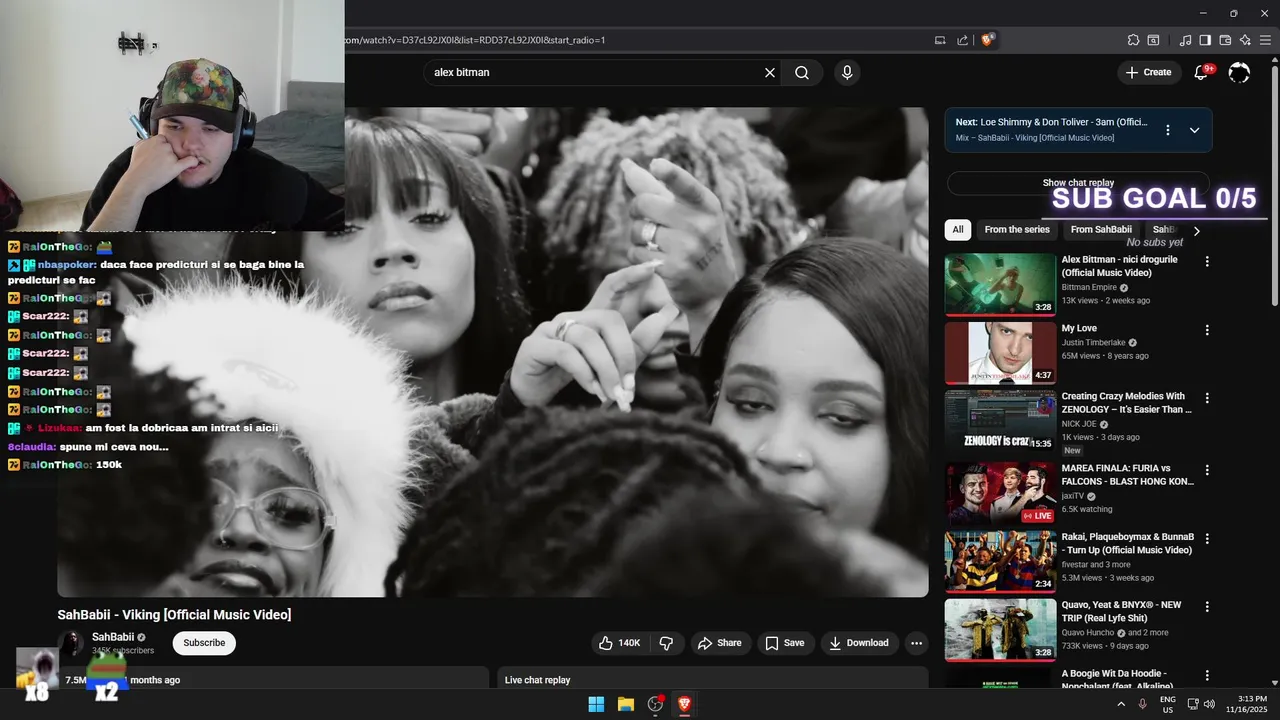Select the From SahBabii chip
This screenshot has height=720, width=1280.
[x=1101, y=230]
